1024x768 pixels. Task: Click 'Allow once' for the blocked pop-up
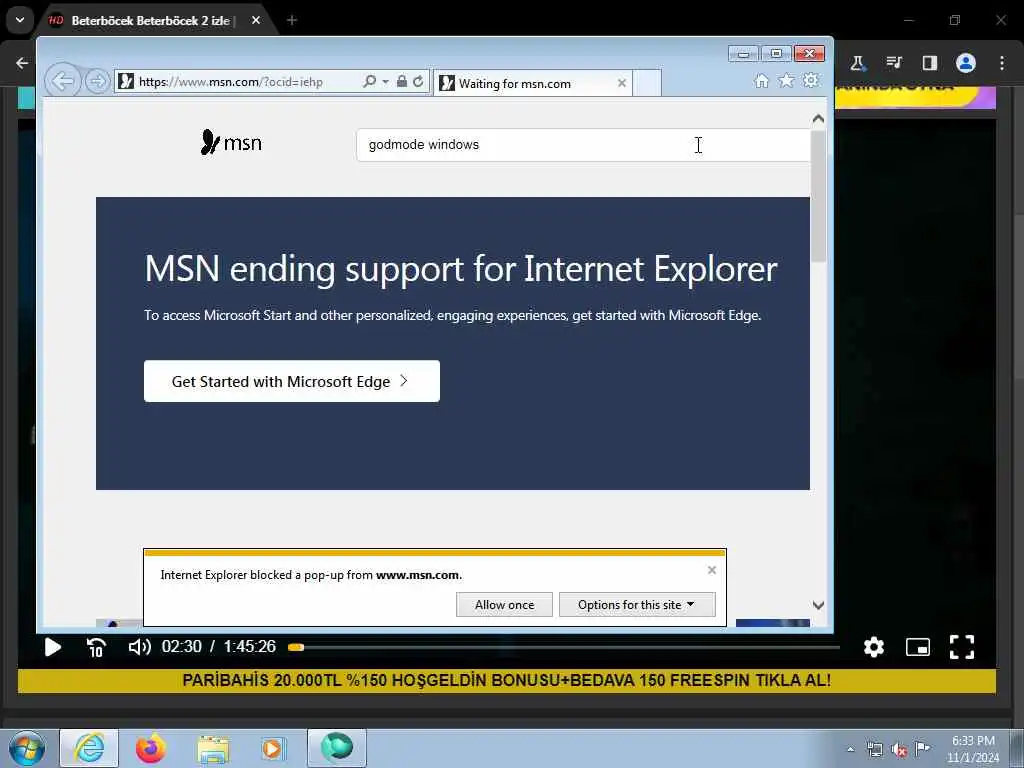coord(504,605)
